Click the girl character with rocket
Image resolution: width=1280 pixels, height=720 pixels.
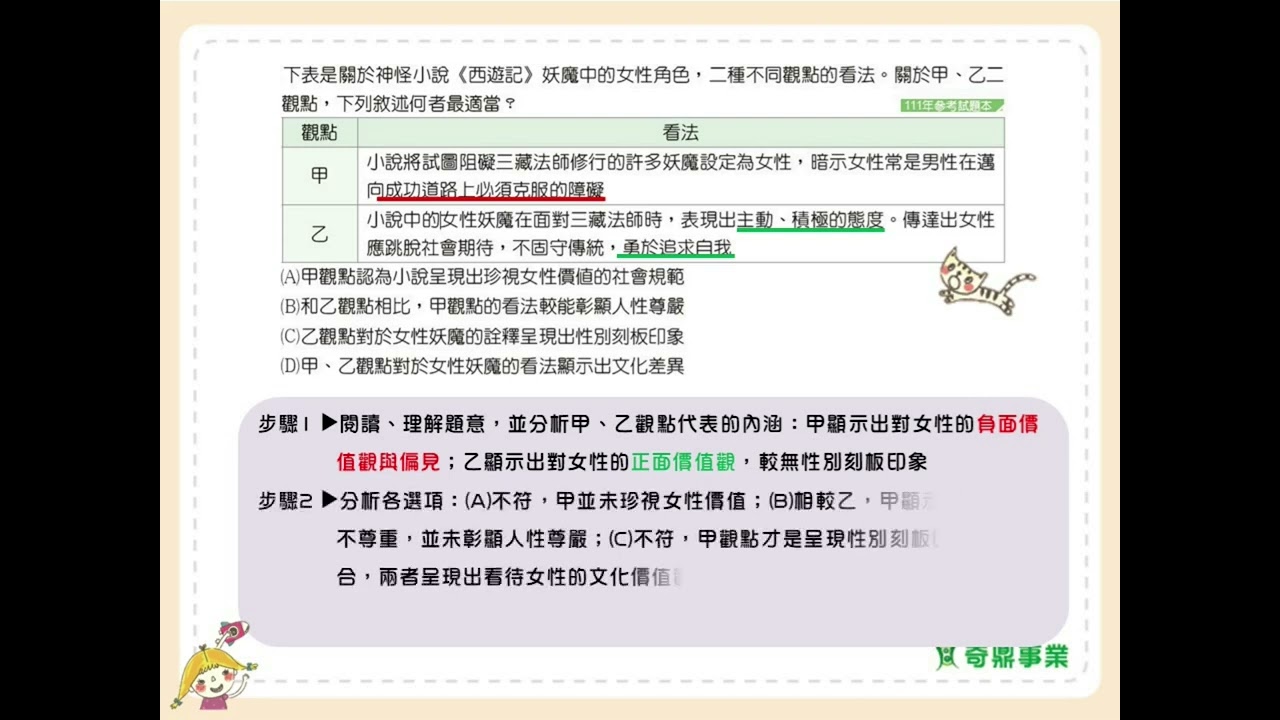click(x=215, y=665)
